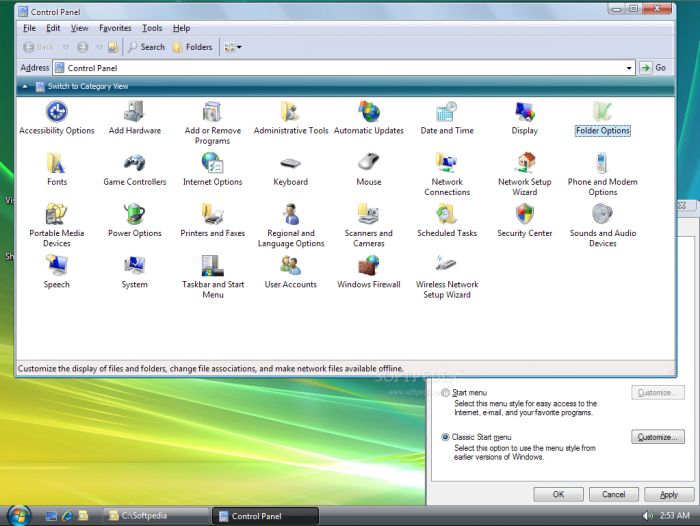Click Switch to Category View link
This screenshot has height=526, width=700.
(x=88, y=87)
